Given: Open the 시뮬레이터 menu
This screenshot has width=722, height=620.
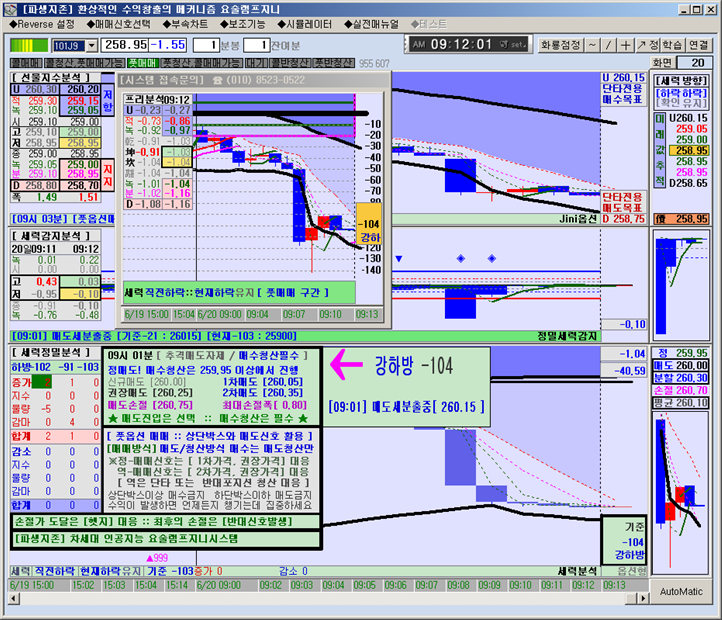Looking at the screenshot, I should pyautogui.click(x=304, y=24).
